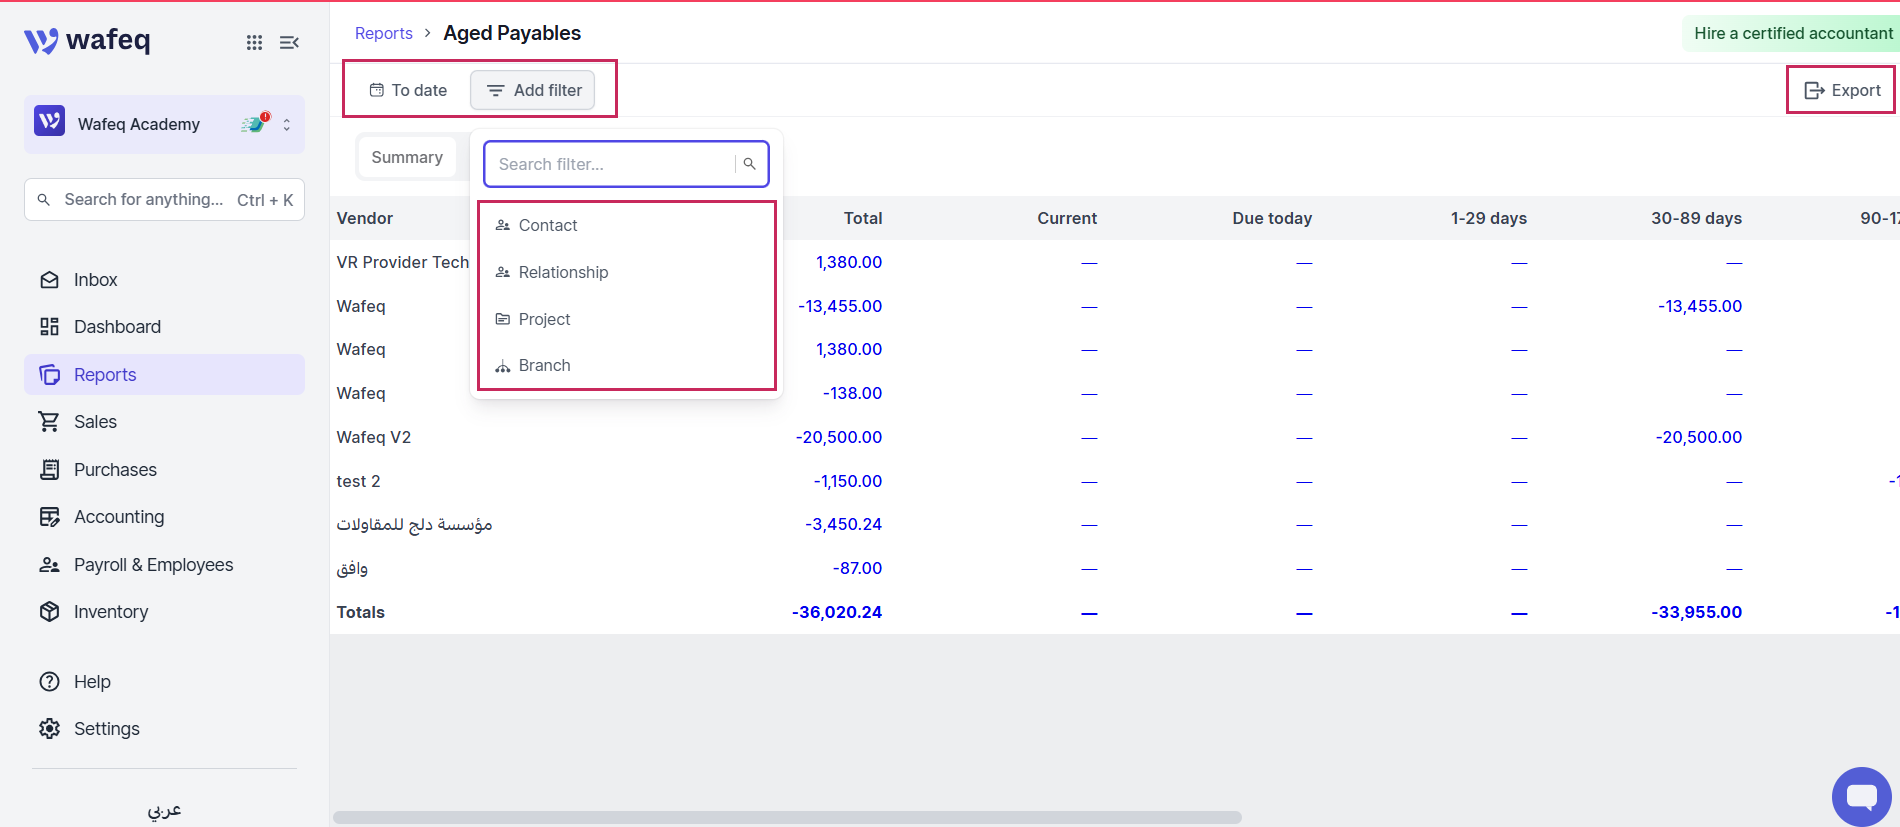Open Payroll & Employees
Viewport: 1900px width, 827px height.
click(x=164, y=565)
